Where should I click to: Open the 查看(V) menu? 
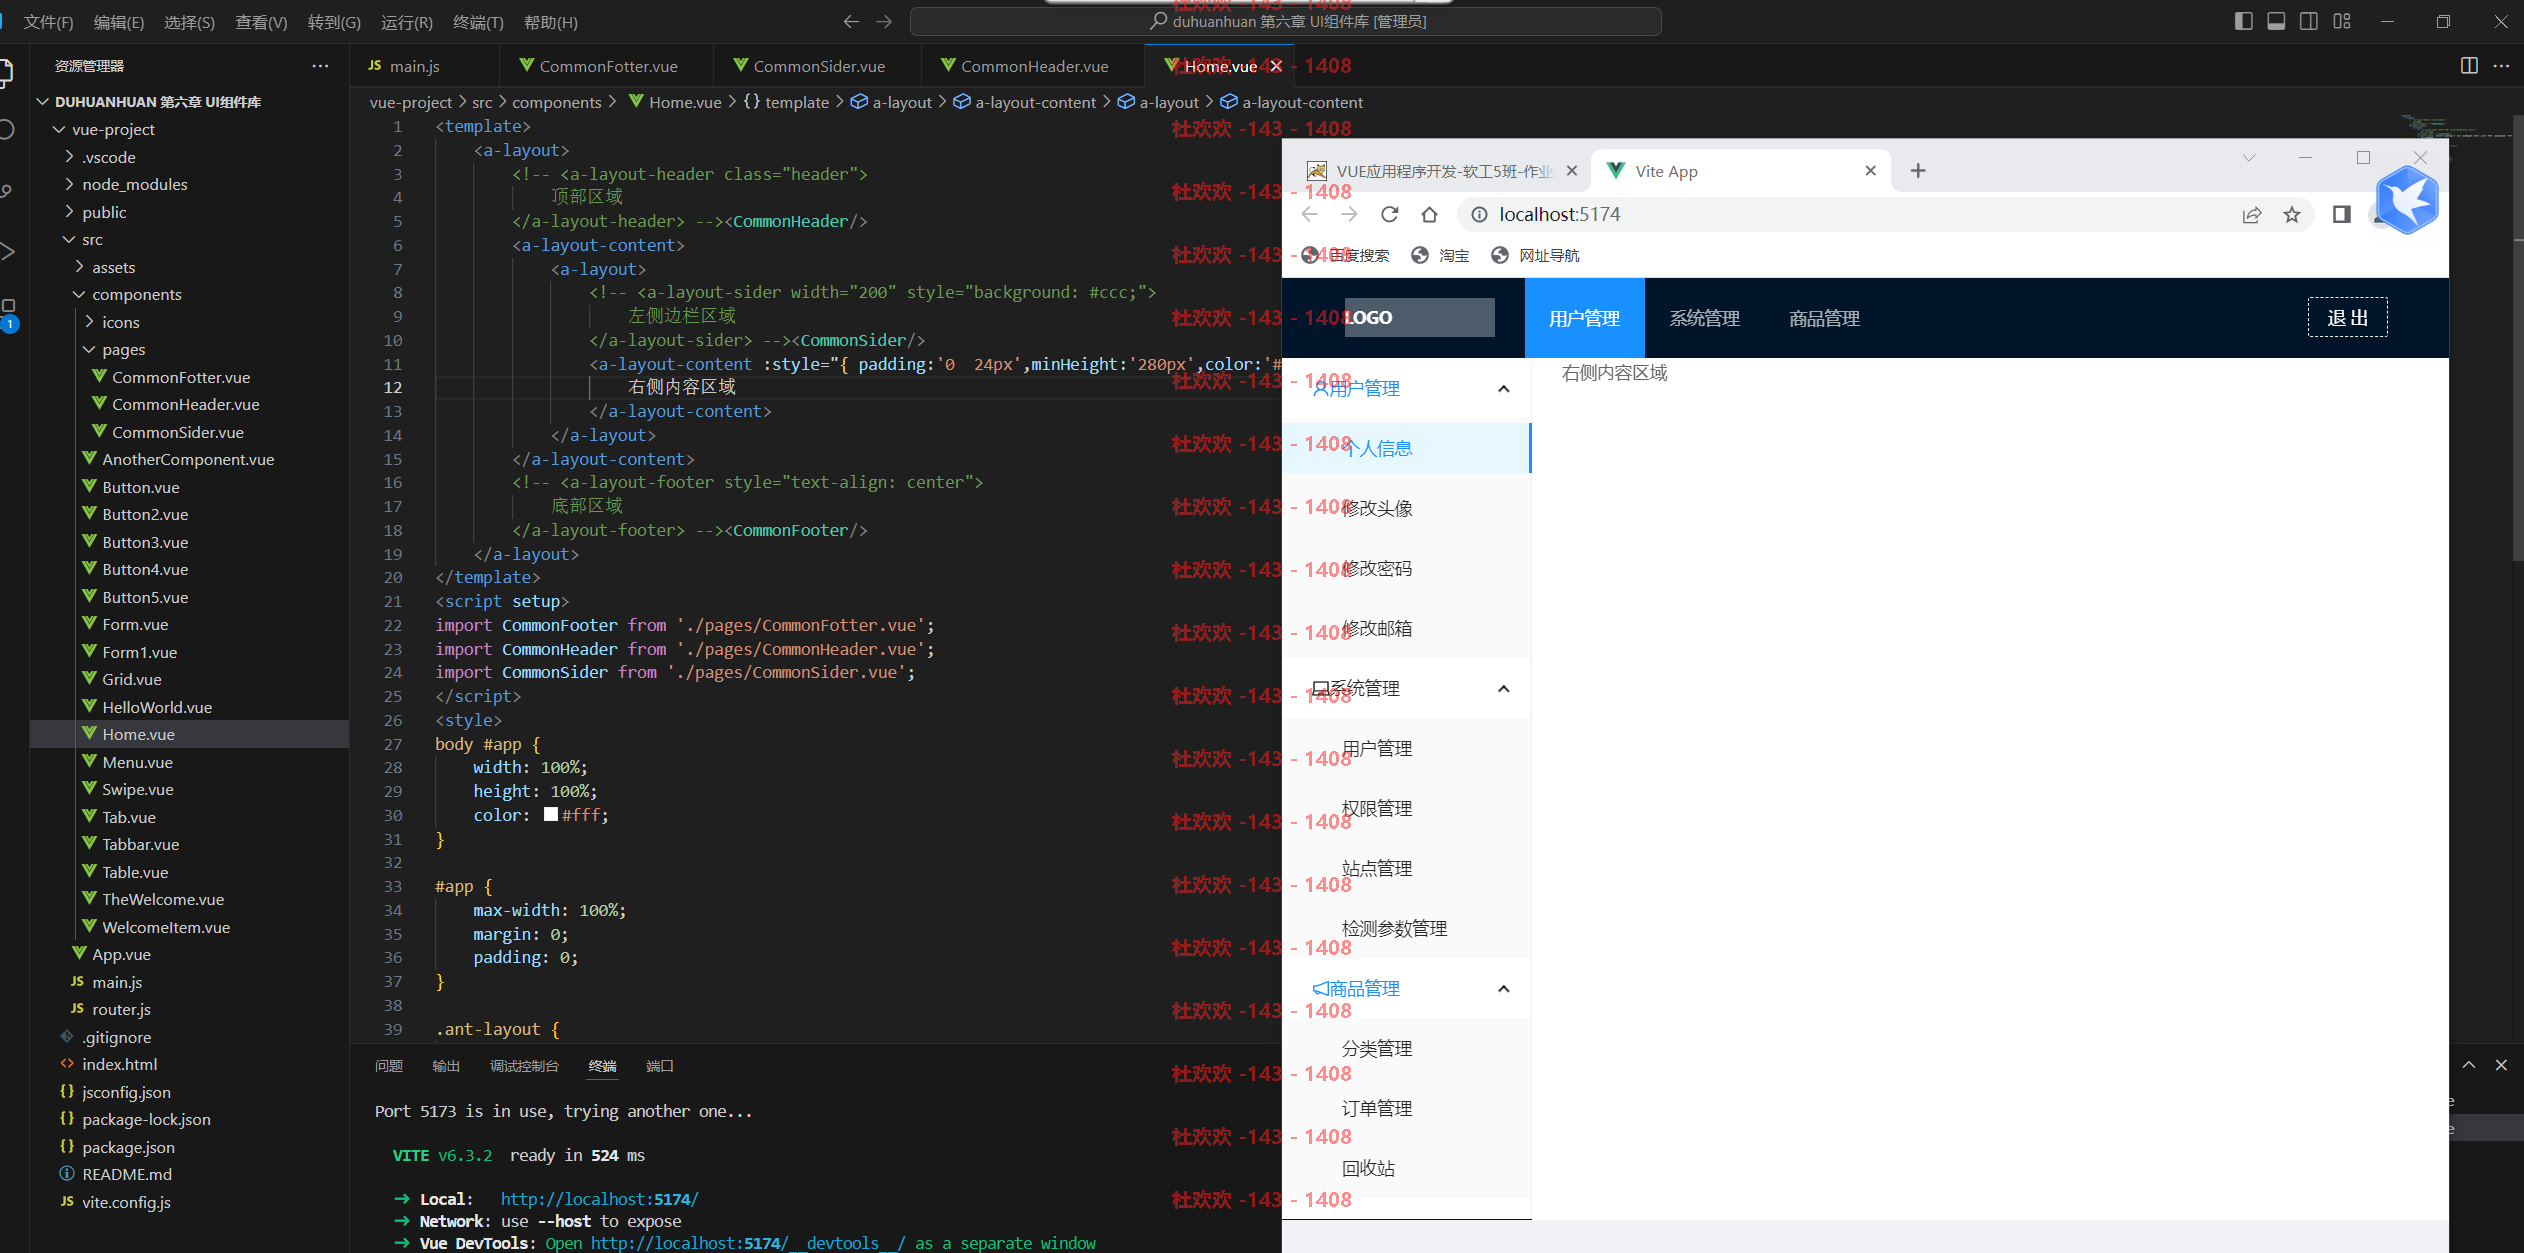[x=261, y=22]
